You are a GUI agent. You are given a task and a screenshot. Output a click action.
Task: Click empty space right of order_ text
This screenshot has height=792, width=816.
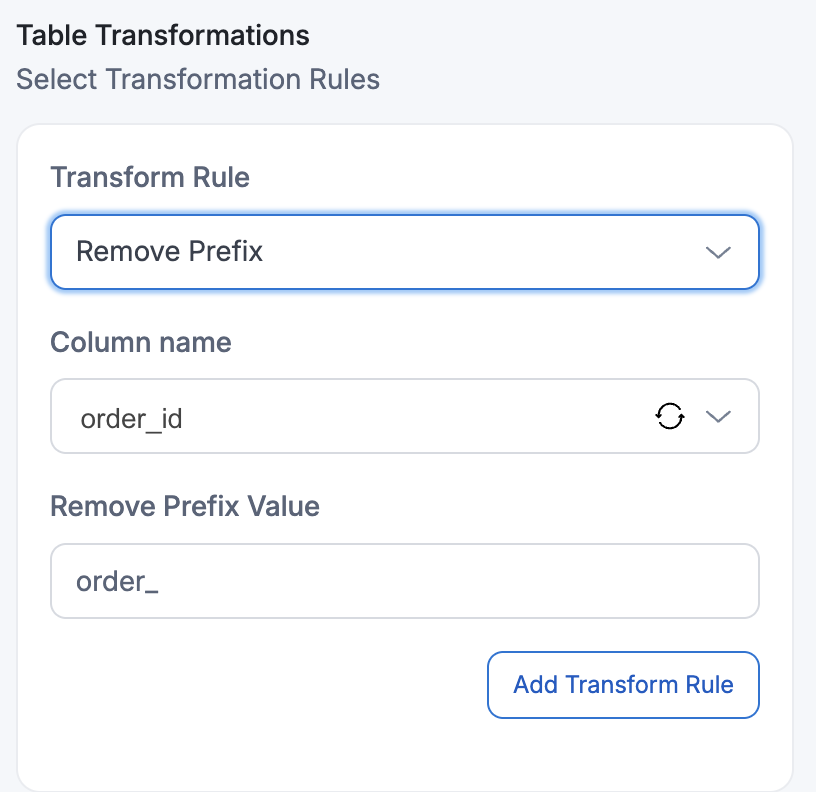coord(450,581)
